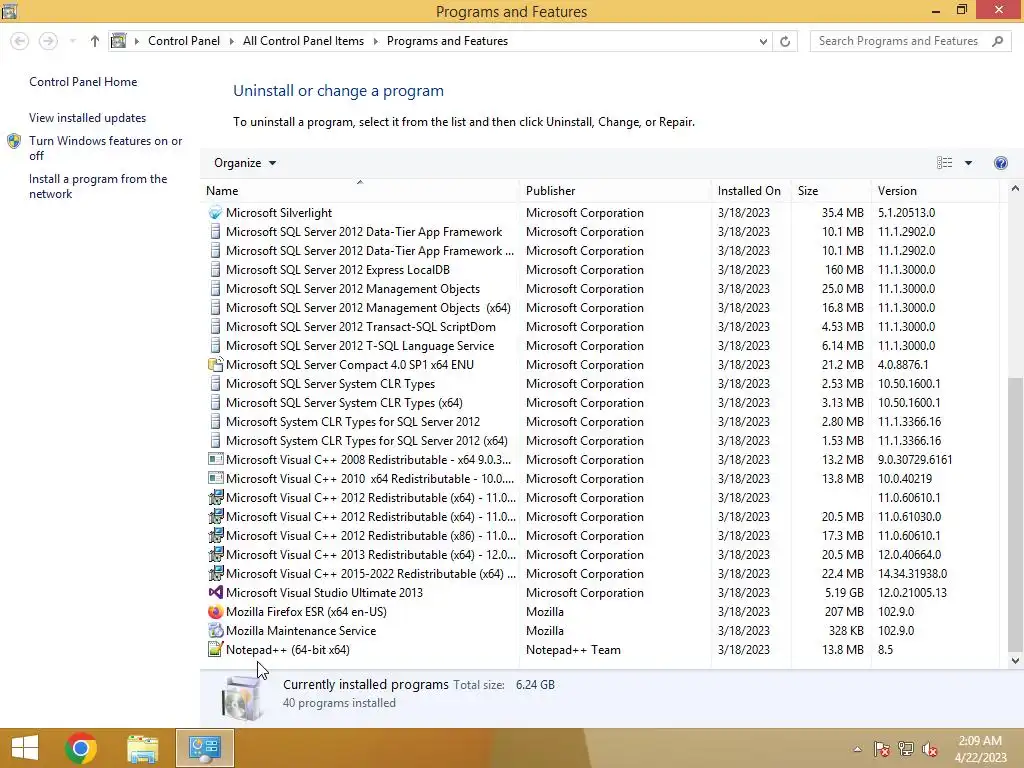1024x768 pixels.
Task: Click the change view icon
Action: point(944,163)
